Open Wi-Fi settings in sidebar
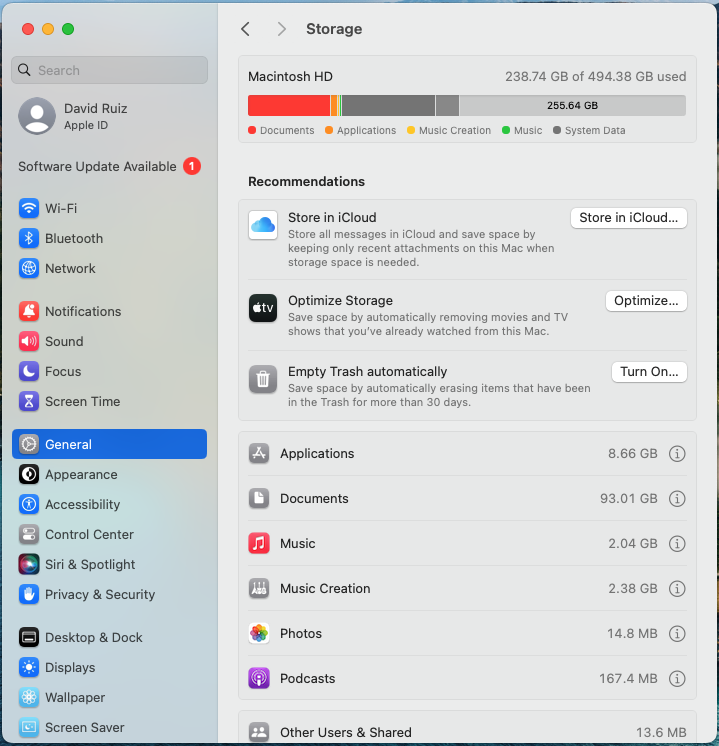This screenshot has width=719, height=746. [61, 209]
